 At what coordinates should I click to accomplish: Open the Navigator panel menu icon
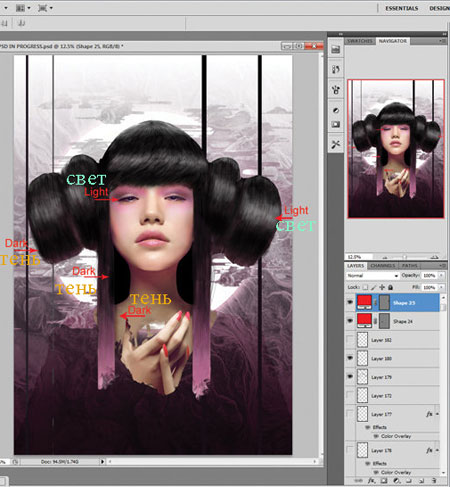click(x=442, y=41)
